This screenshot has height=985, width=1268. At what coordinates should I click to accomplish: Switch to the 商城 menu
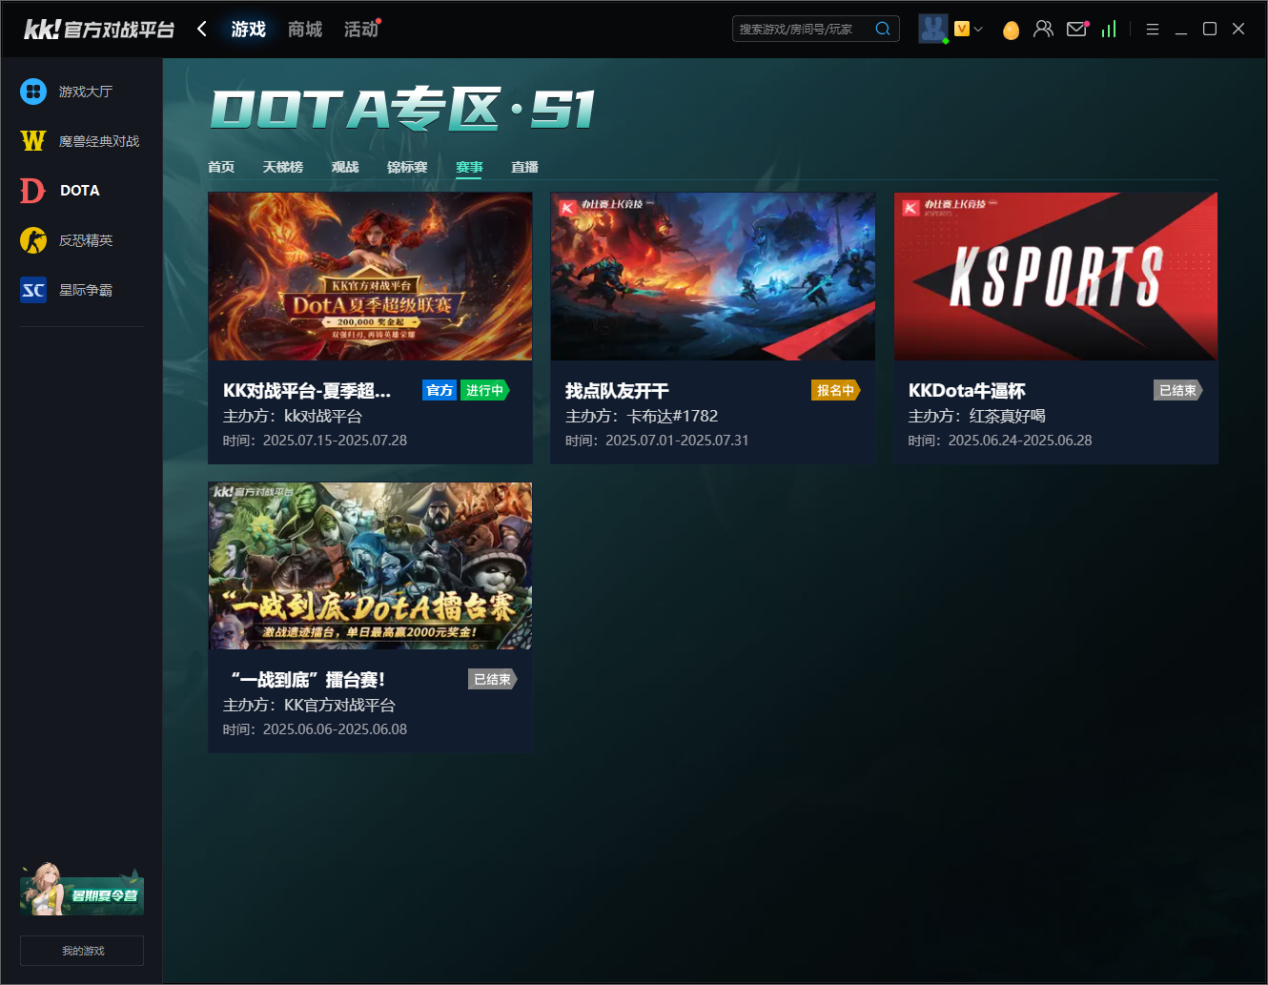[304, 29]
